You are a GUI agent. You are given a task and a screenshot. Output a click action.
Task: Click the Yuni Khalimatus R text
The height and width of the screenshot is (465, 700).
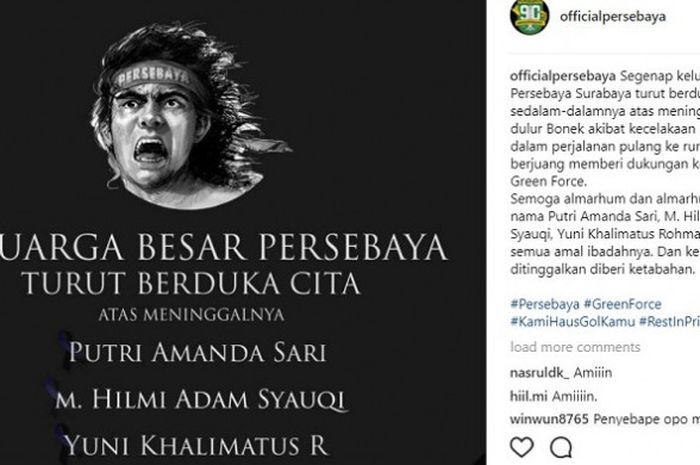196,445
